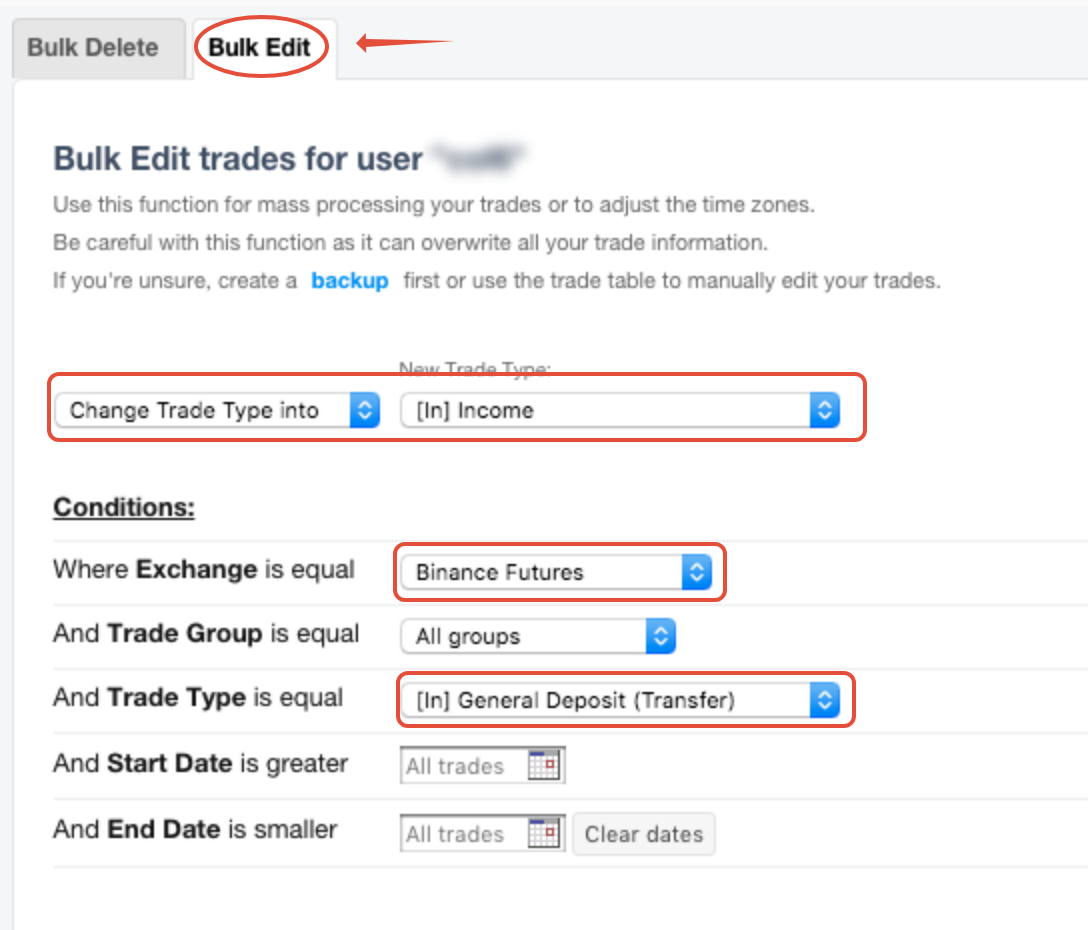1088x930 pixels.
Task: Open the [In] General Deposit (Transfer) dropdown
Action: (x=620, y=699)
